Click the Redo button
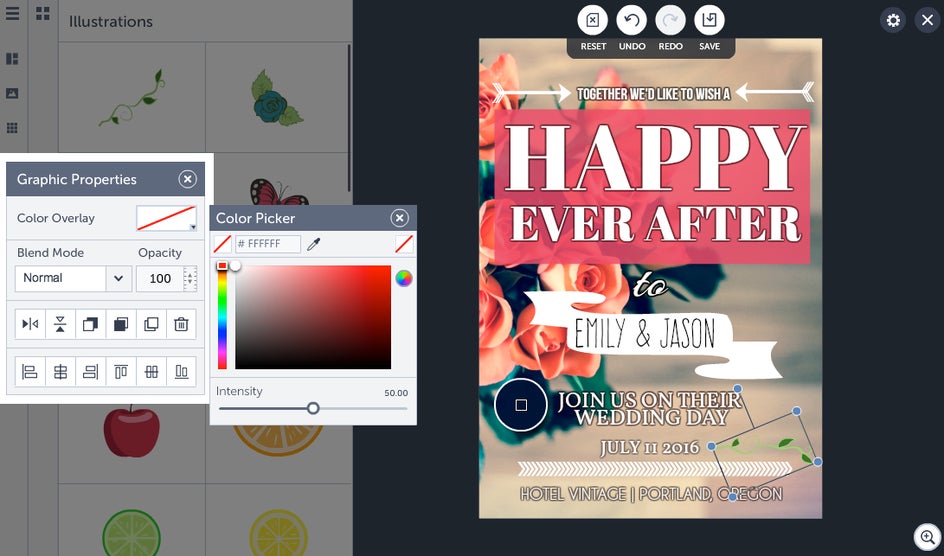944x556 pixels. pos(670,20)
